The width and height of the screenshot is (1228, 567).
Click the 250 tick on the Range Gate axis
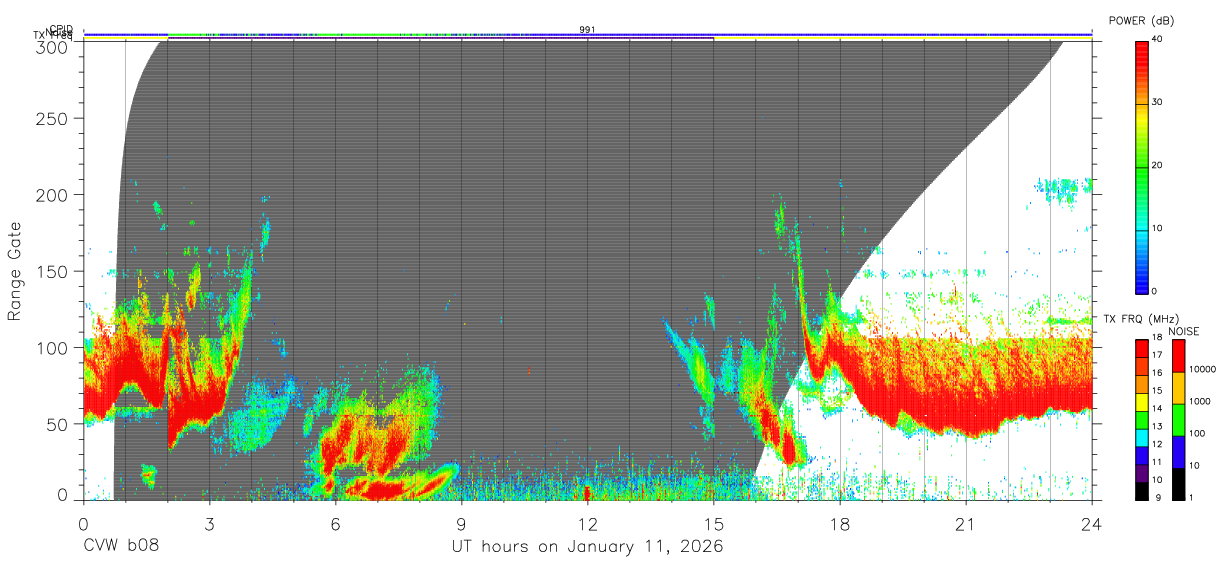pyautogui.click(x=52, y=119)
